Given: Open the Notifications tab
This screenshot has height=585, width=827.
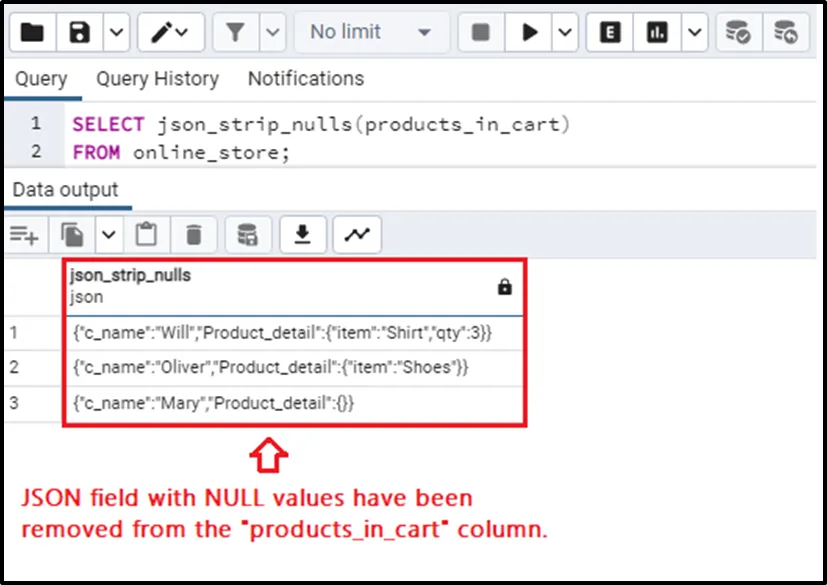Looking at the screenshot, I should tap(305, 78).
